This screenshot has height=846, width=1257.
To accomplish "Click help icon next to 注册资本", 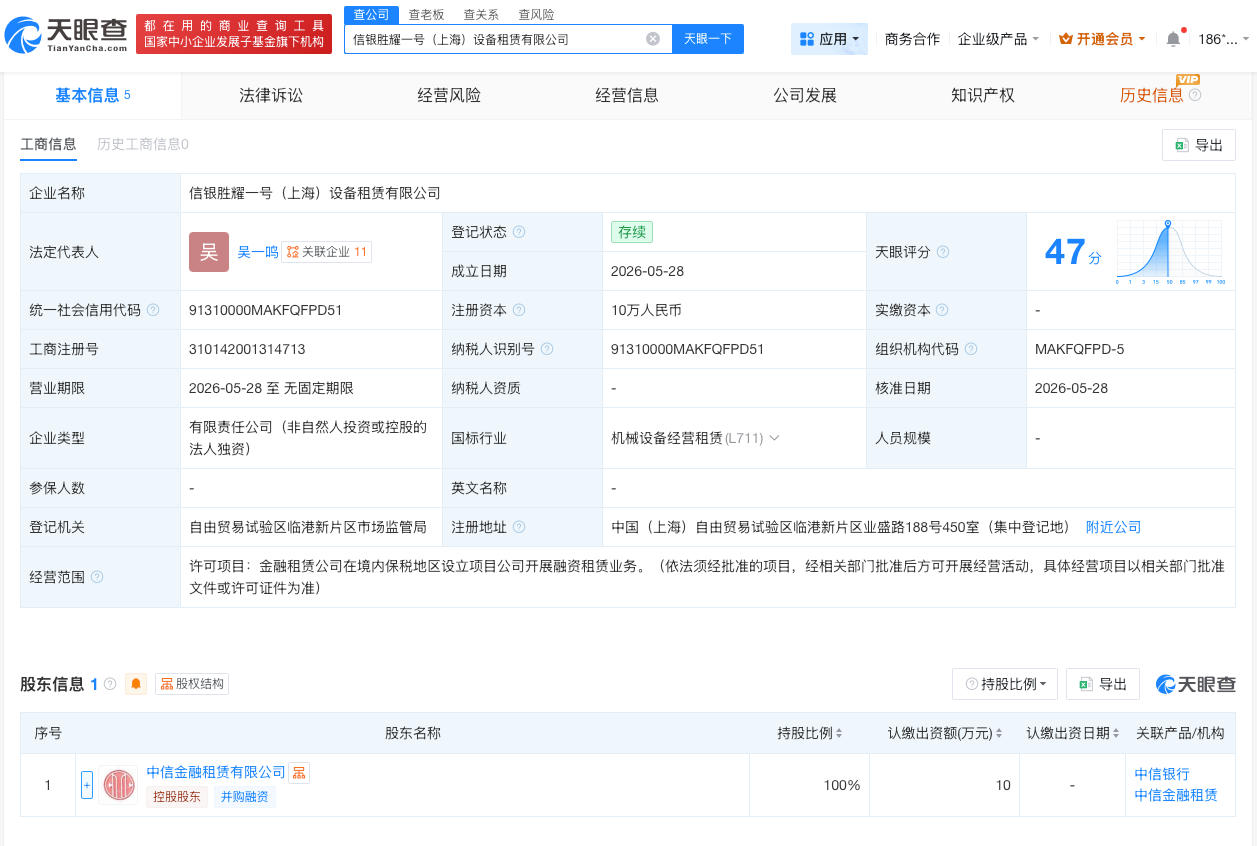I will click(519, 310).
